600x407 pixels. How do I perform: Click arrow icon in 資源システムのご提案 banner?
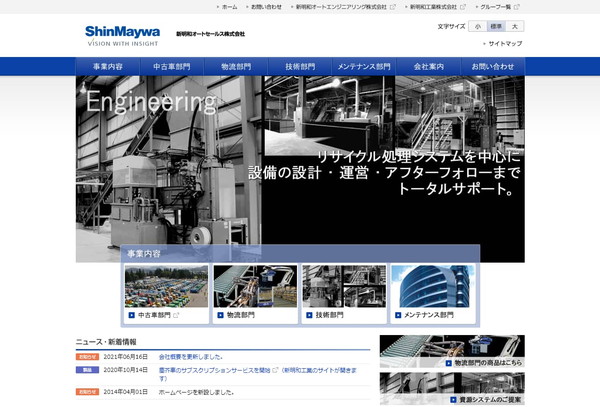[x=453, y=400]
